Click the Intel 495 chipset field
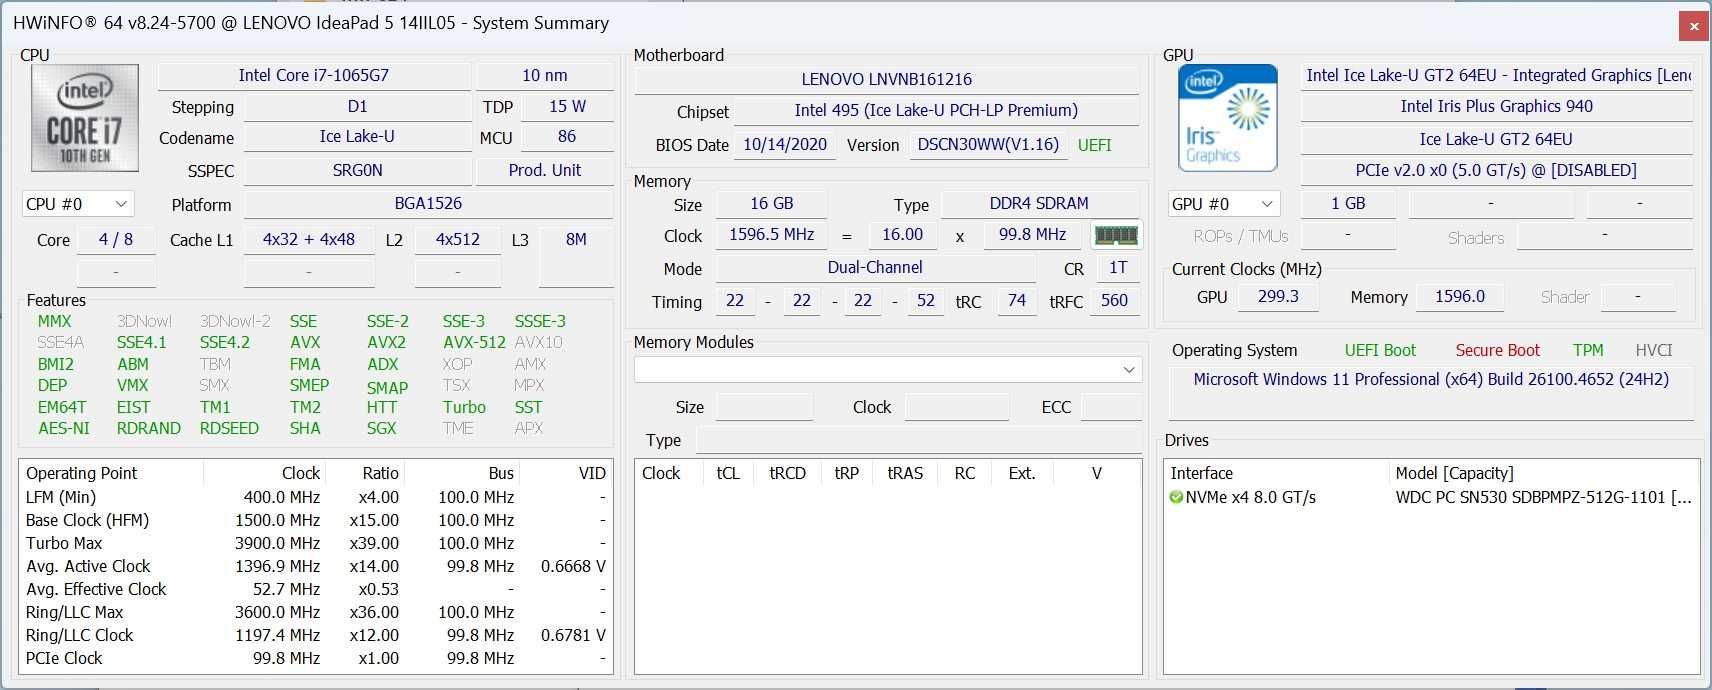Viewport: 1712px width, 690px height. click(x=936, y=110)
